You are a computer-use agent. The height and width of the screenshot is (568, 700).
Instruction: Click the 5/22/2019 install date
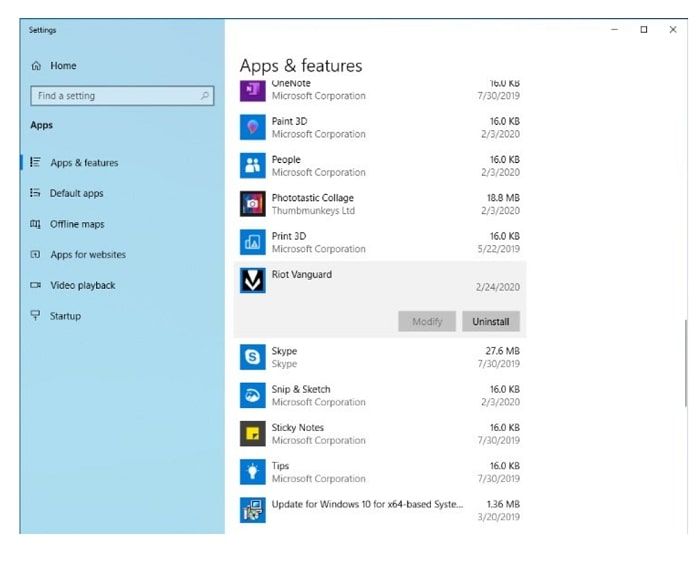click(499, 249)
